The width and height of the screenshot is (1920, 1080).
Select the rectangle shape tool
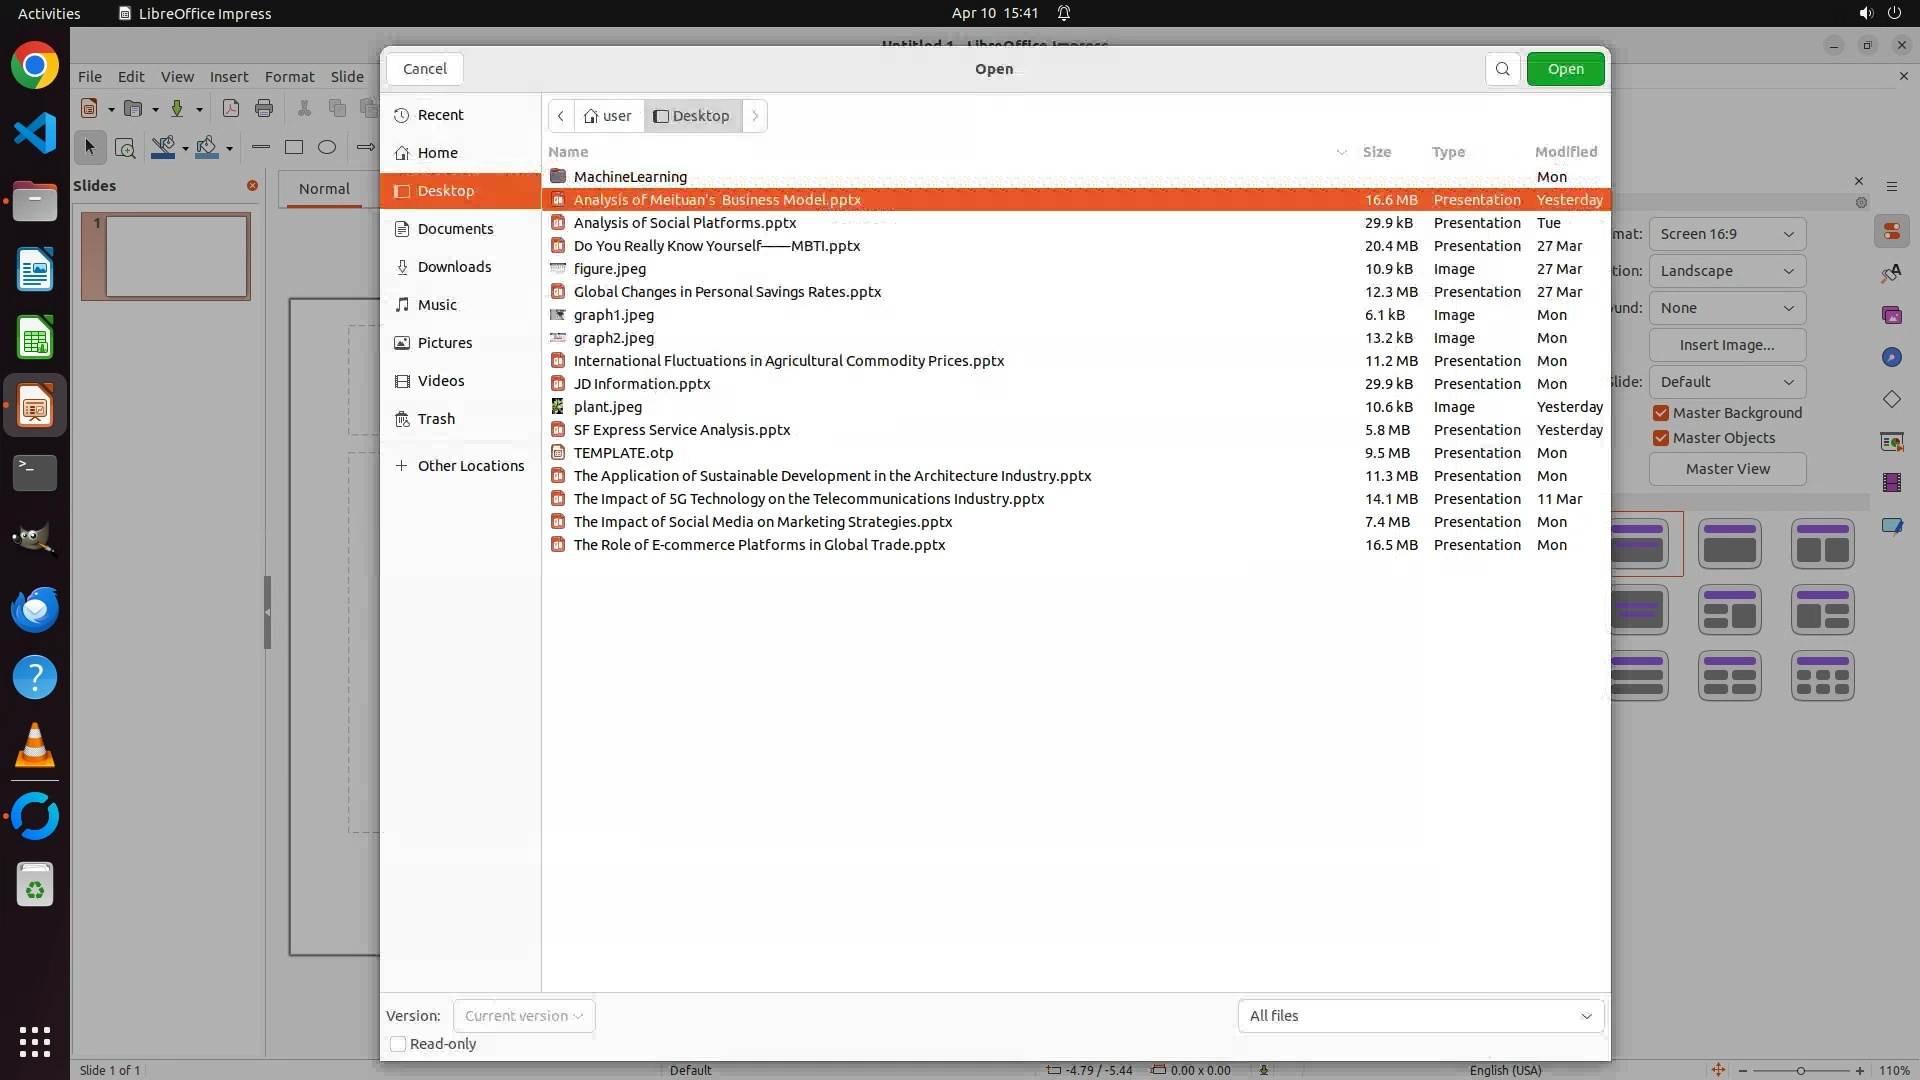point(294,147)
